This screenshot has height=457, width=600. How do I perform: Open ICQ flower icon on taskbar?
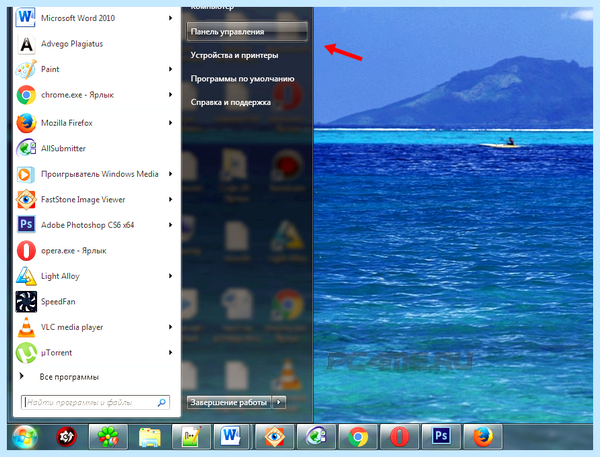[108, 437]
